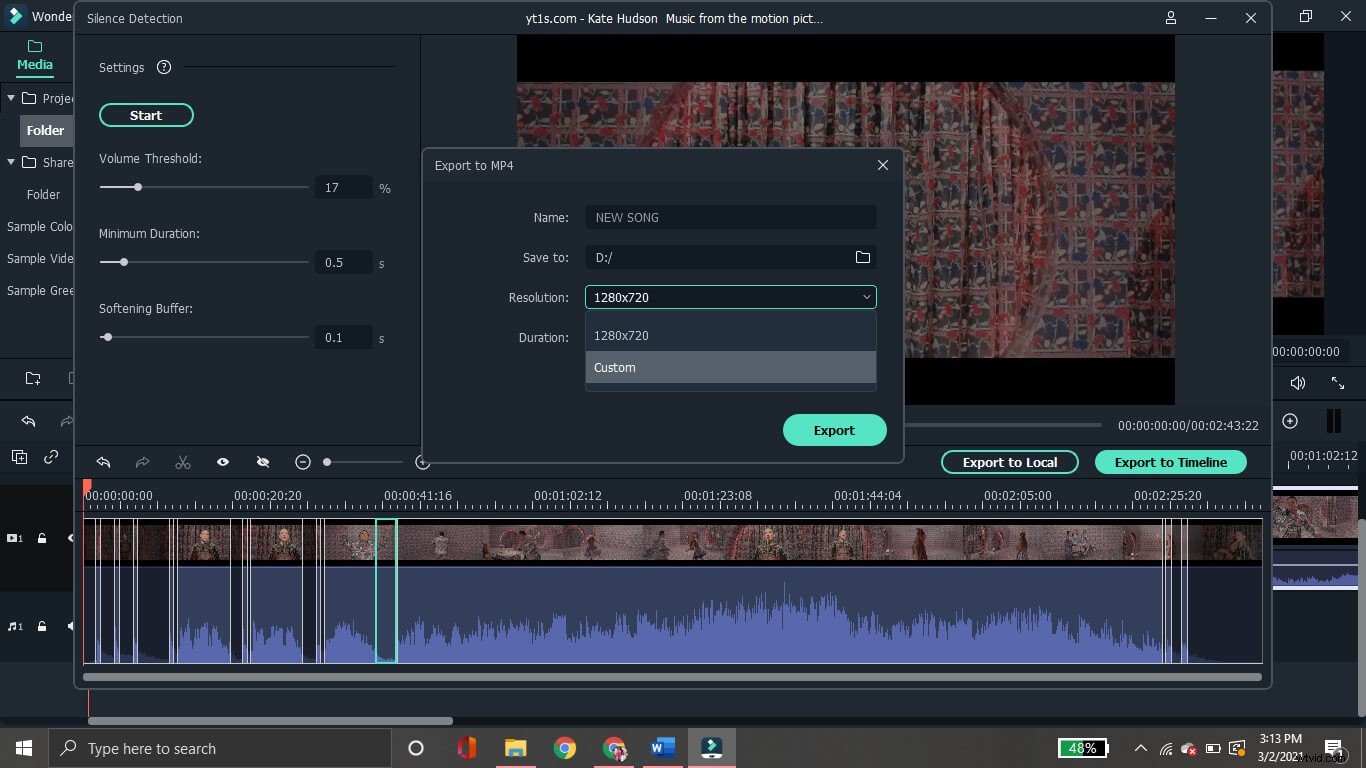Click Export to Timeline
1366x768 pixels.
tap(1171, 462)
